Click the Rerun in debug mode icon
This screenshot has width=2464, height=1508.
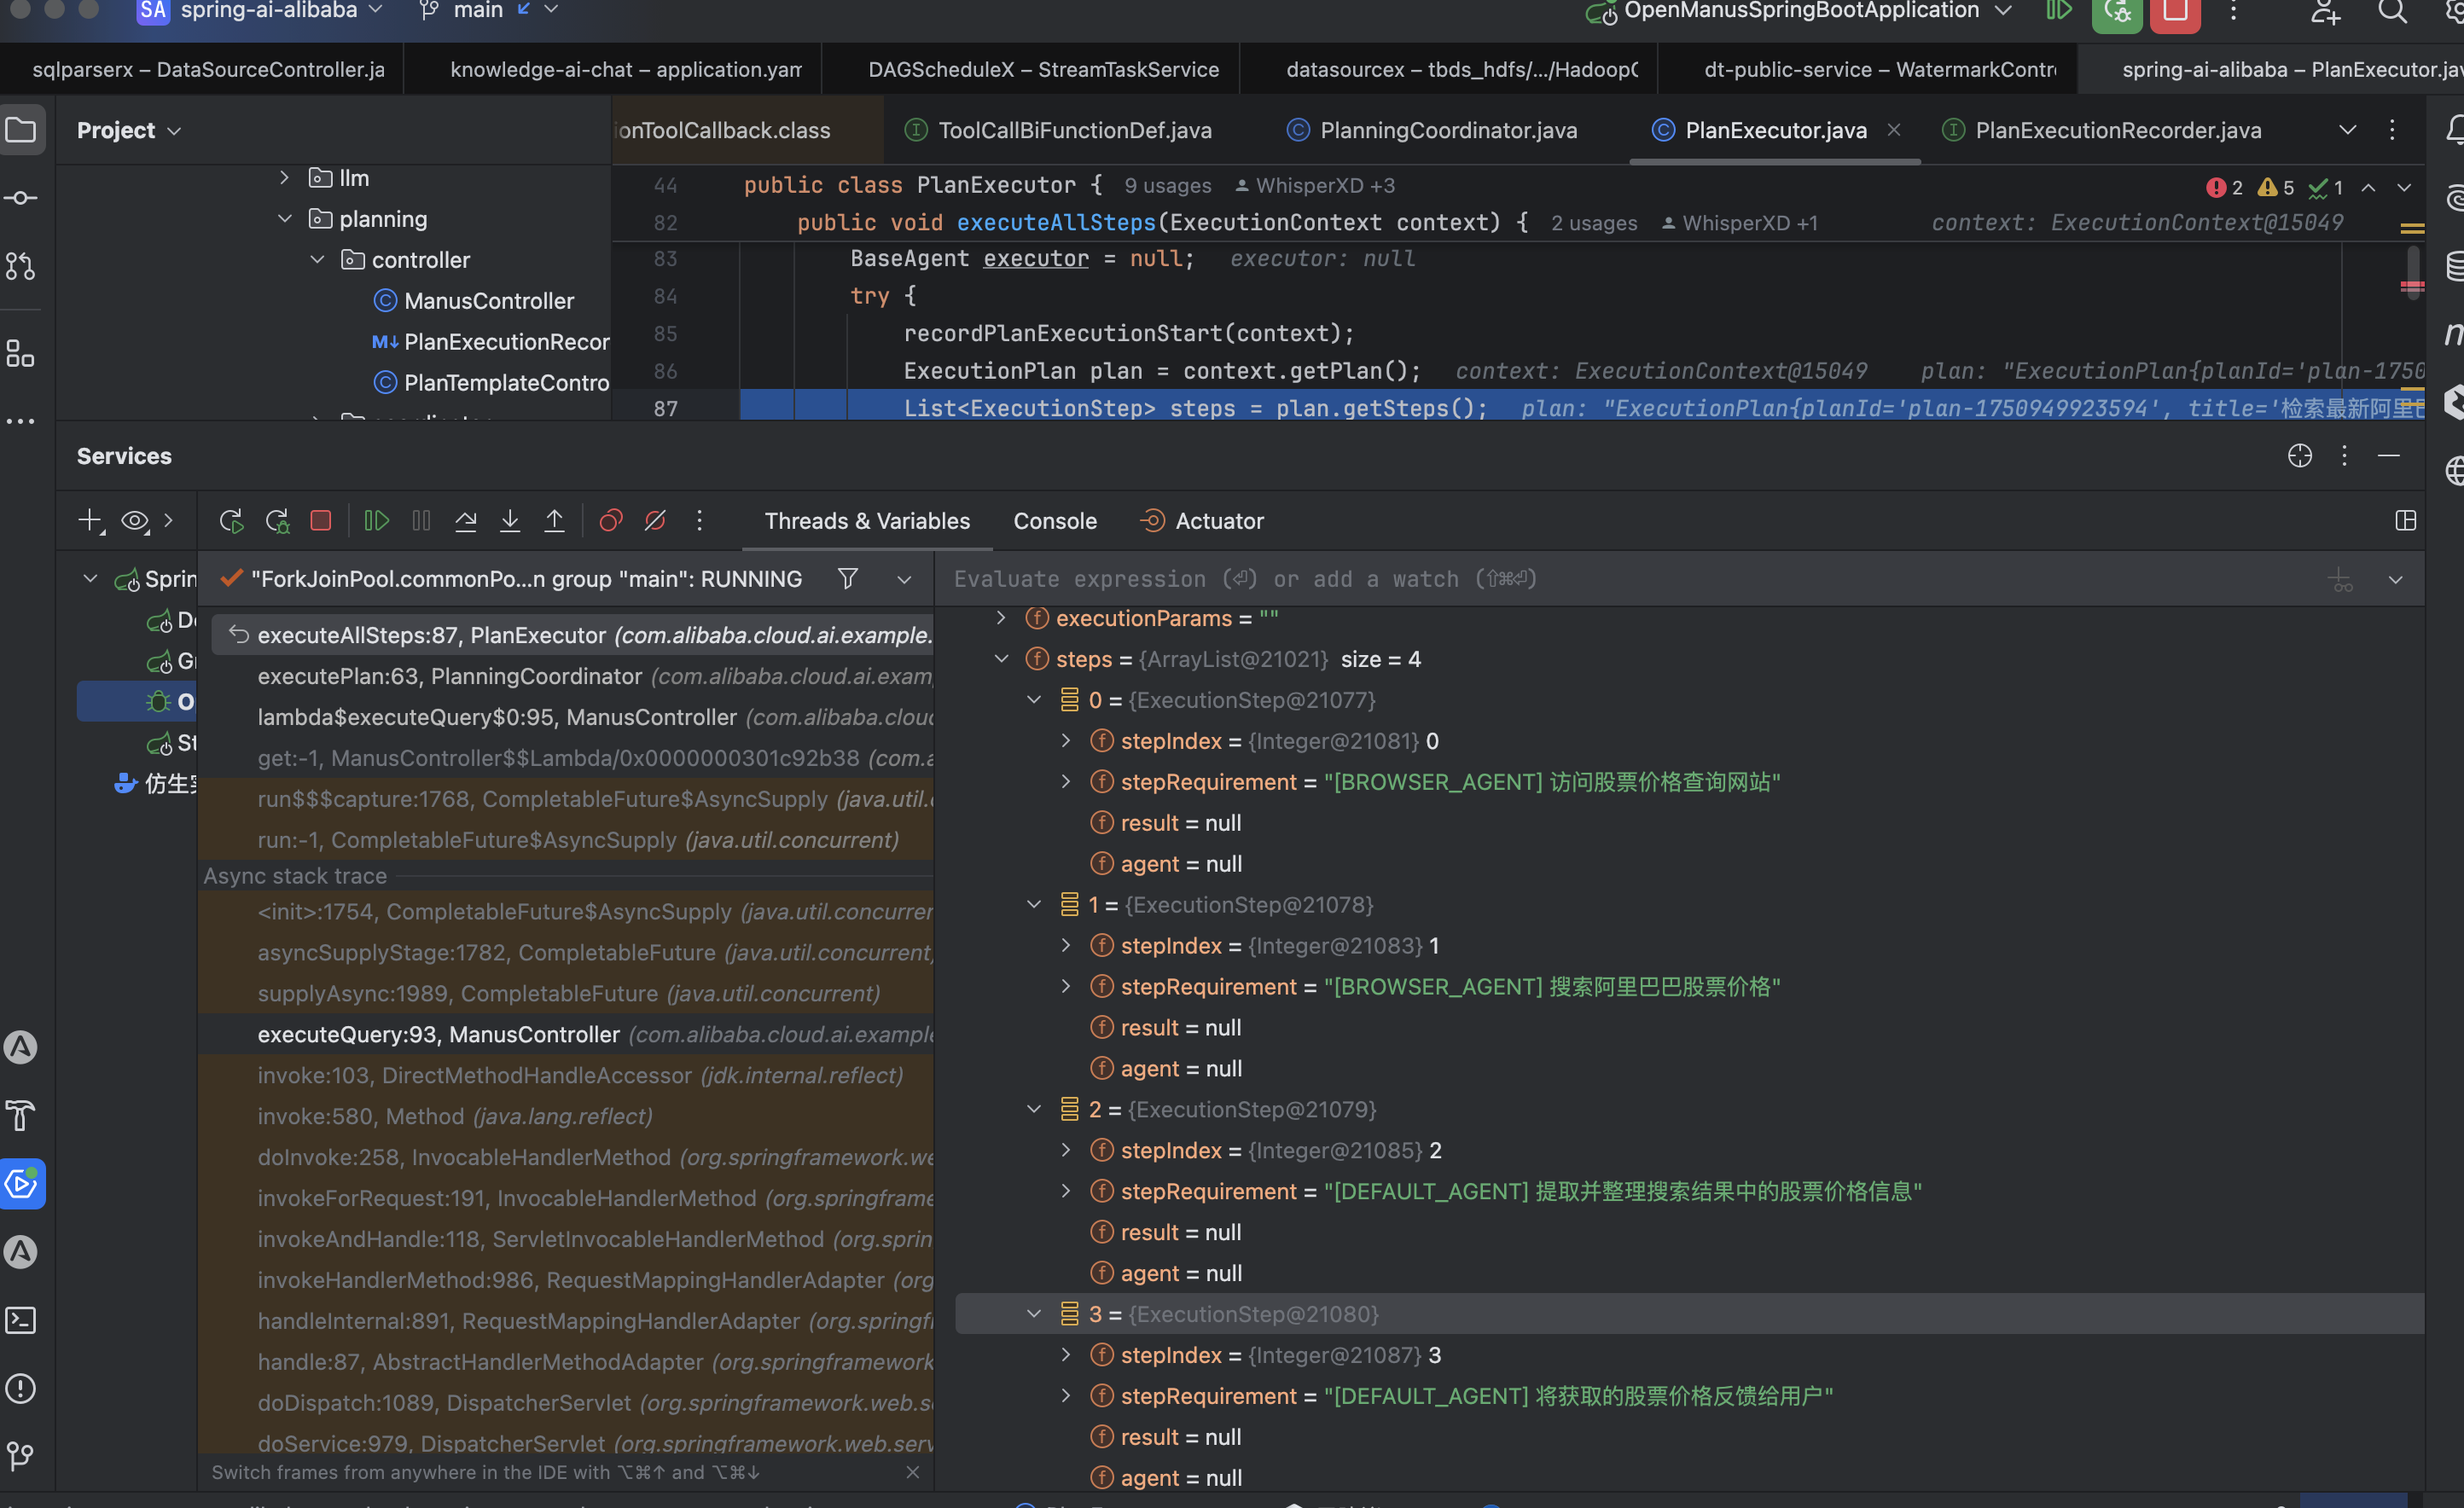(x=277, y=521)
